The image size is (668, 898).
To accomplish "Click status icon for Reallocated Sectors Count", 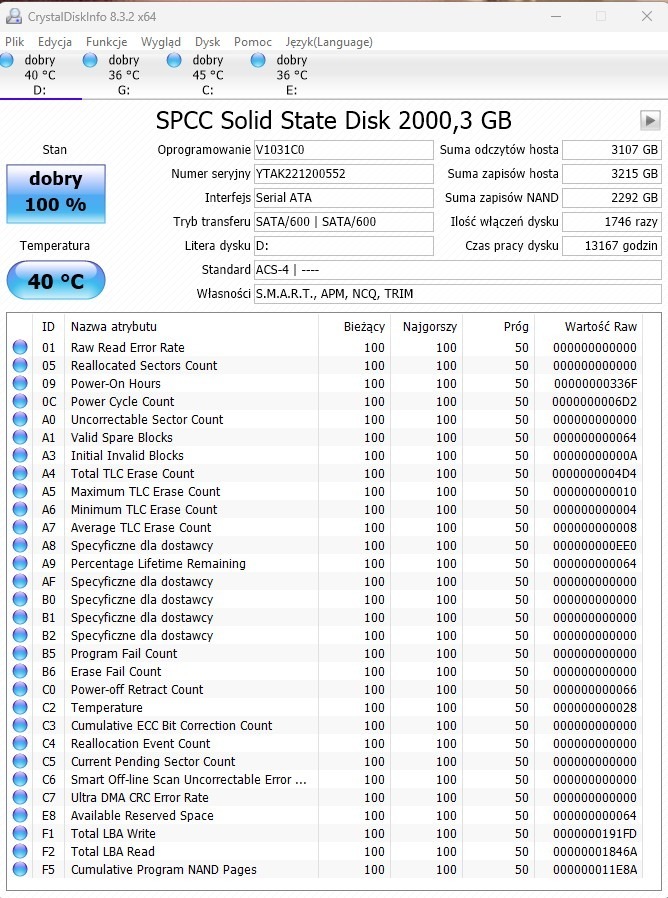I will [20, 365].
